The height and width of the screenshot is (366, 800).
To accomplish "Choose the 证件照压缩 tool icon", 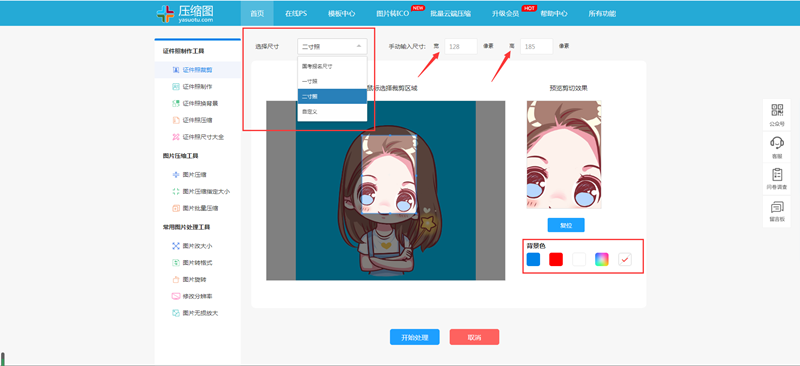I will (176, 120).
